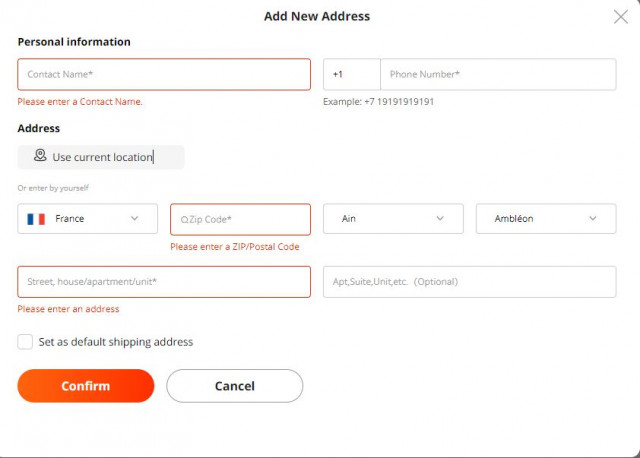
Task: Click the French flag icon
Action: pyautogui.click(x=36, y=219)
